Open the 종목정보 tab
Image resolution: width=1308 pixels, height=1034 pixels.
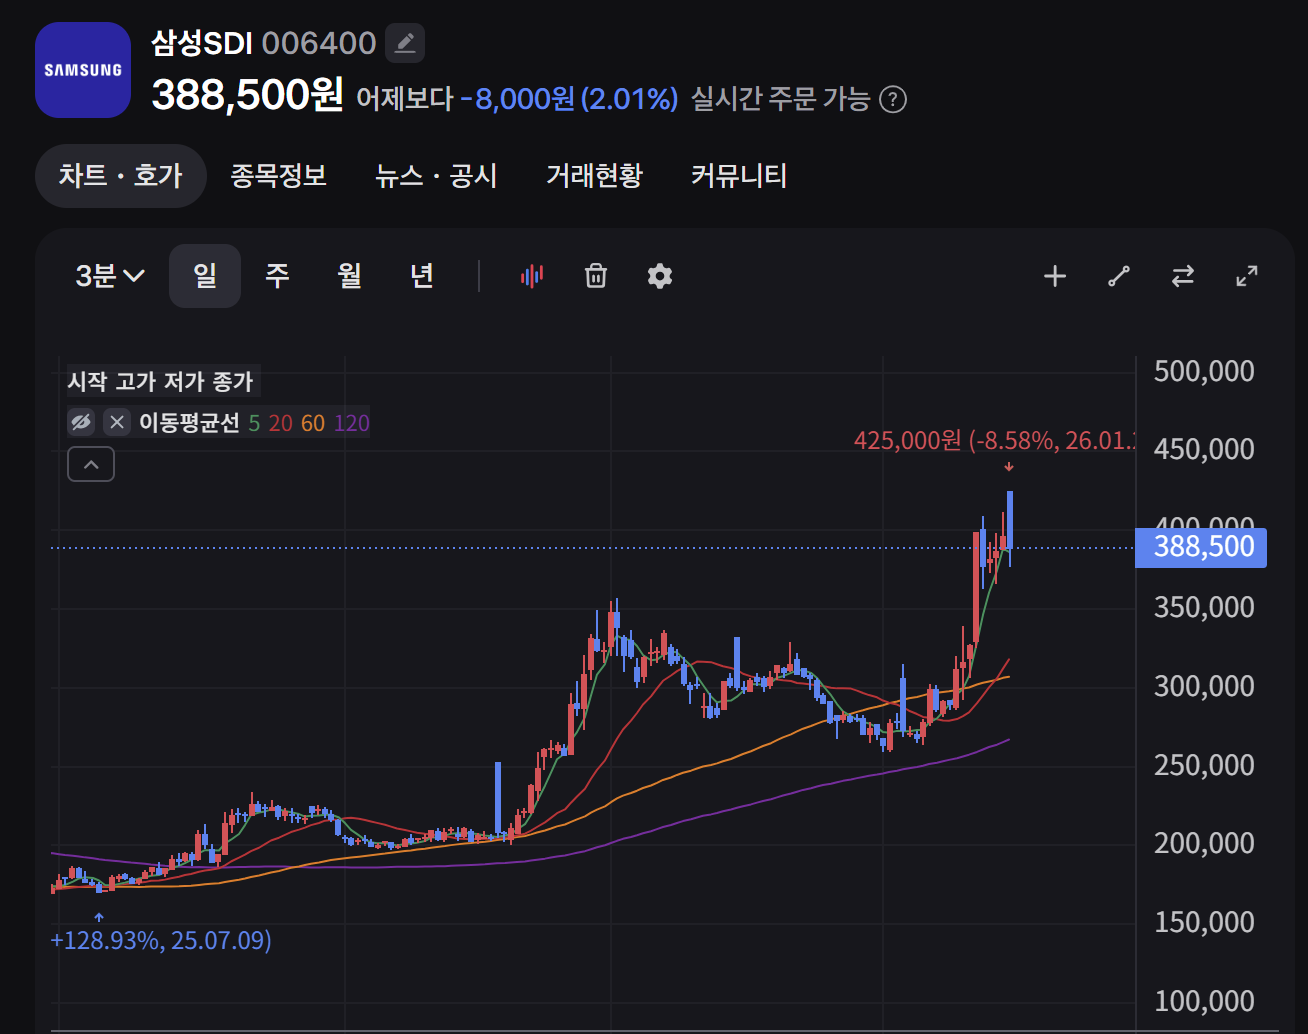tap(279, 176)
